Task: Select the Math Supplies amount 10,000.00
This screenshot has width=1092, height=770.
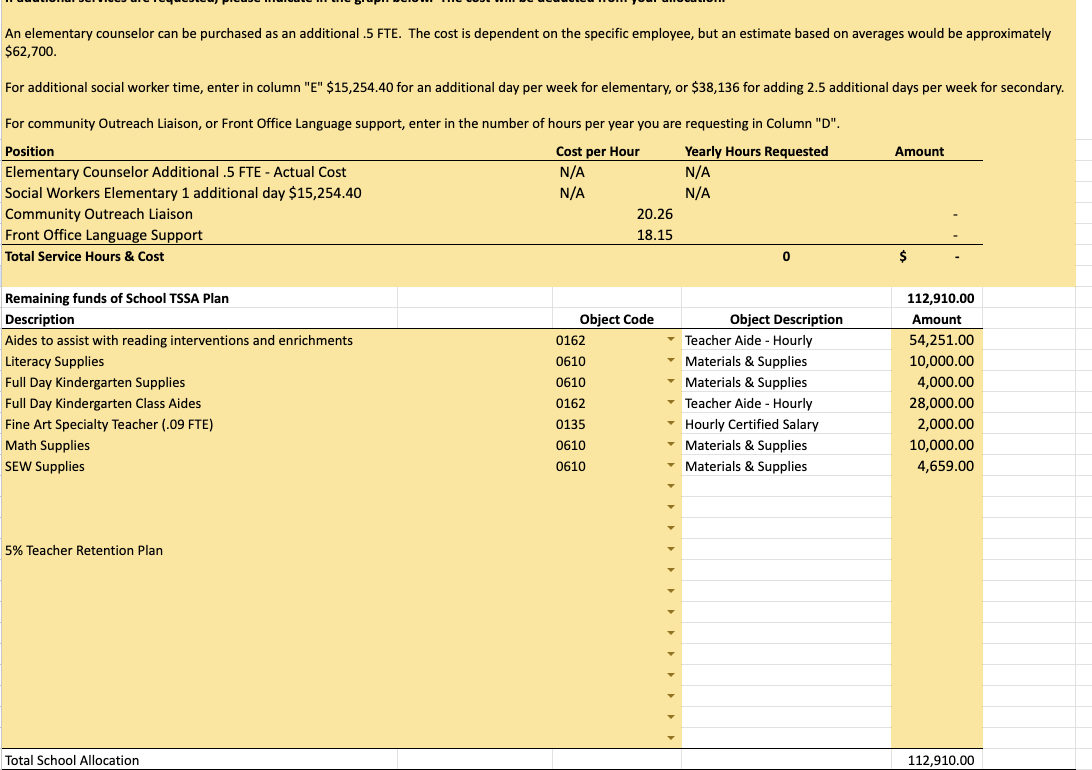Action: [937, 444]
